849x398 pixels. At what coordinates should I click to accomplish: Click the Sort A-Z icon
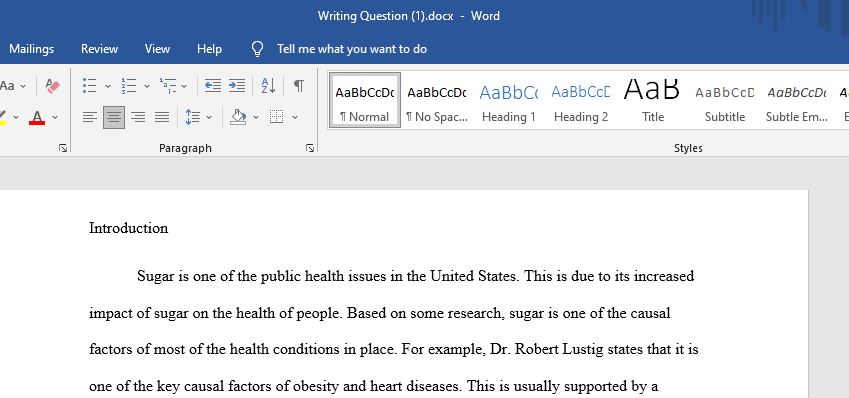269,86
